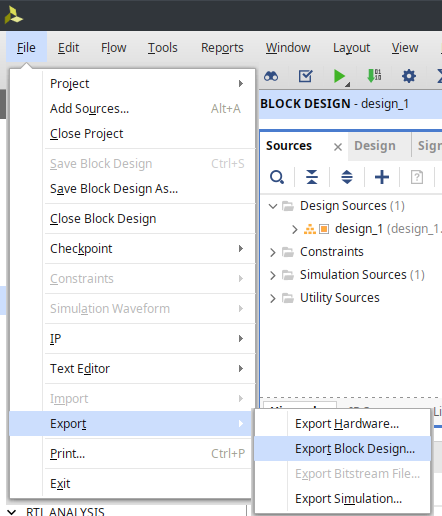
Task: Click Expand All icon in Sources panel
Action: tap(347, 177)
